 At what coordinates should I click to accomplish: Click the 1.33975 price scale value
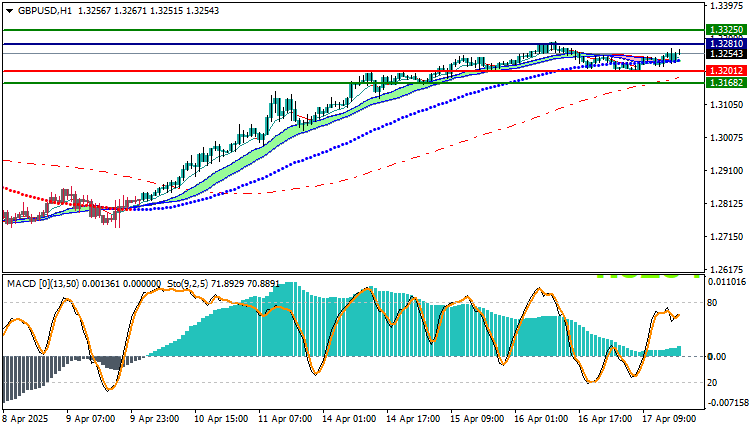click(x=727, y=6)
